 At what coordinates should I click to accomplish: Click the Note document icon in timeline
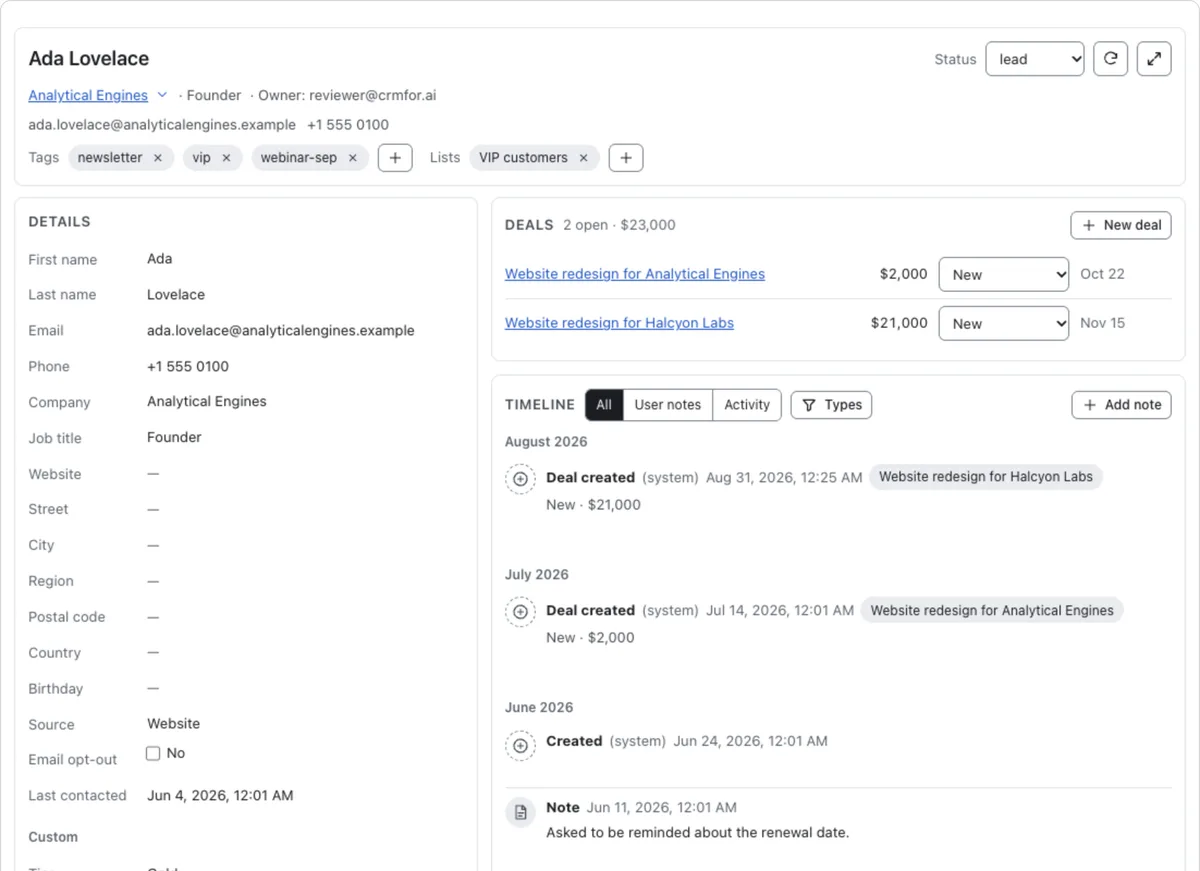520,812
